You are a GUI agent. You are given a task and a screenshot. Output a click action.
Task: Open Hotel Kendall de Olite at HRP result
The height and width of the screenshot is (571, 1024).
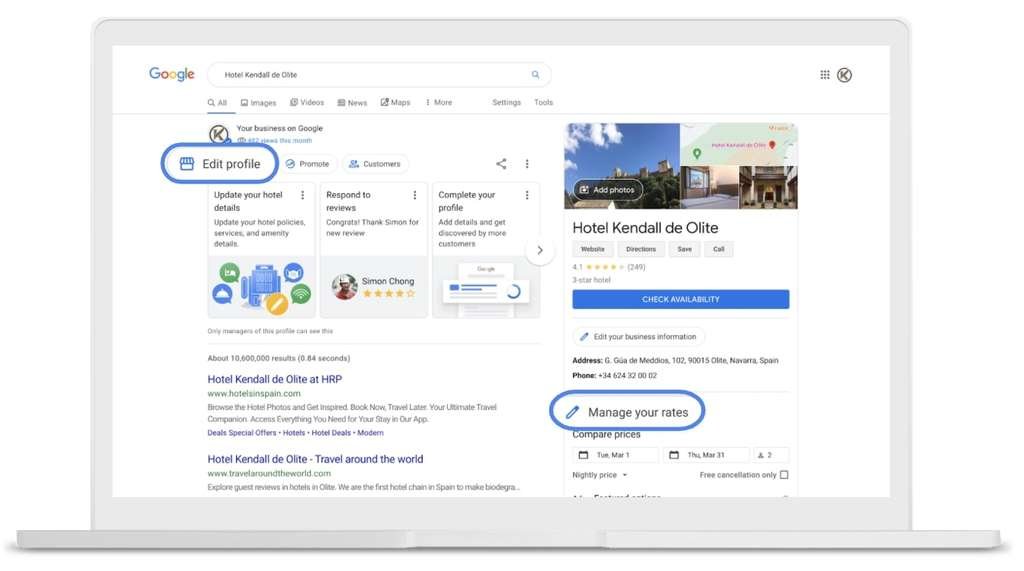(x=274, y=379)
